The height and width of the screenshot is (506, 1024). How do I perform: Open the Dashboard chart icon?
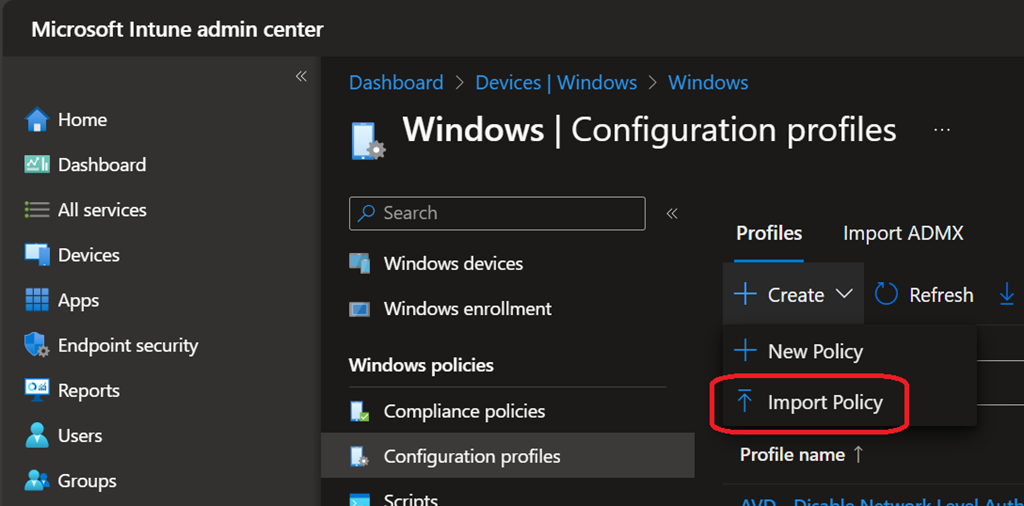click(x=37, y=165)
